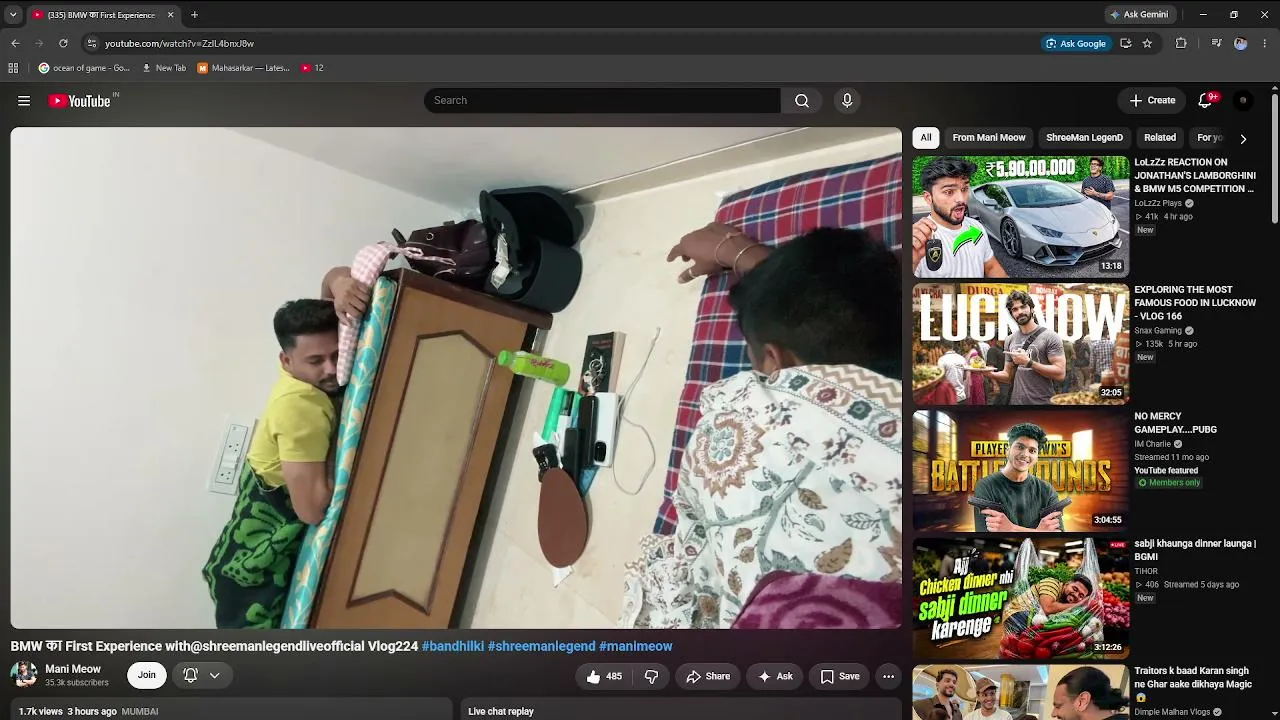
Task: Show more filter chips with the right arrow
Action: [x=1243, y=138]
